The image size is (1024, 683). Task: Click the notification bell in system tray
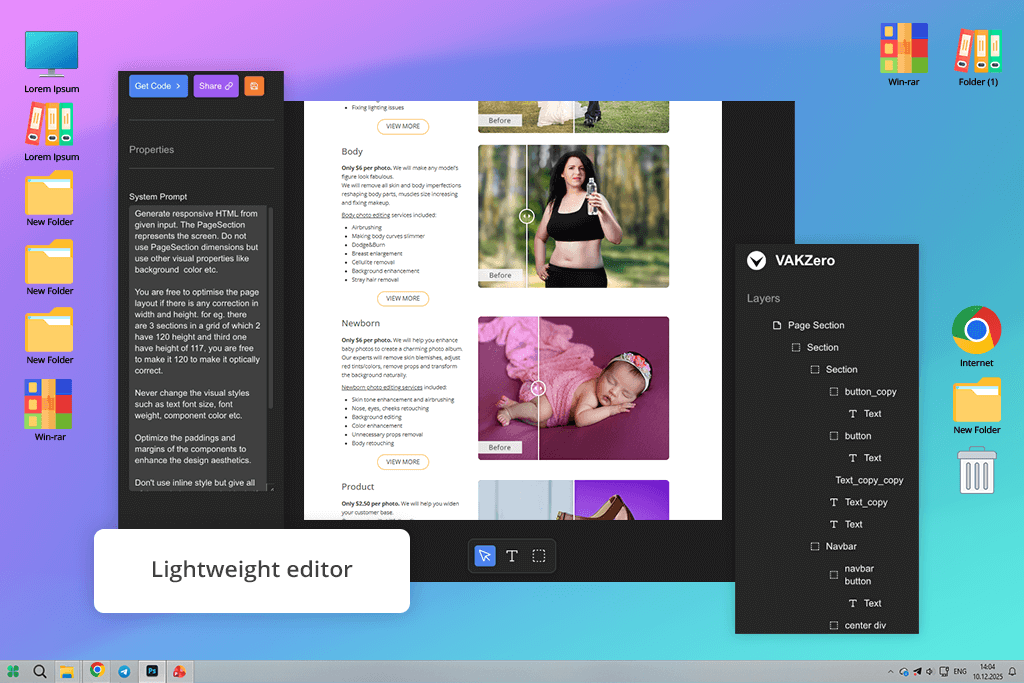(1012, 671)
